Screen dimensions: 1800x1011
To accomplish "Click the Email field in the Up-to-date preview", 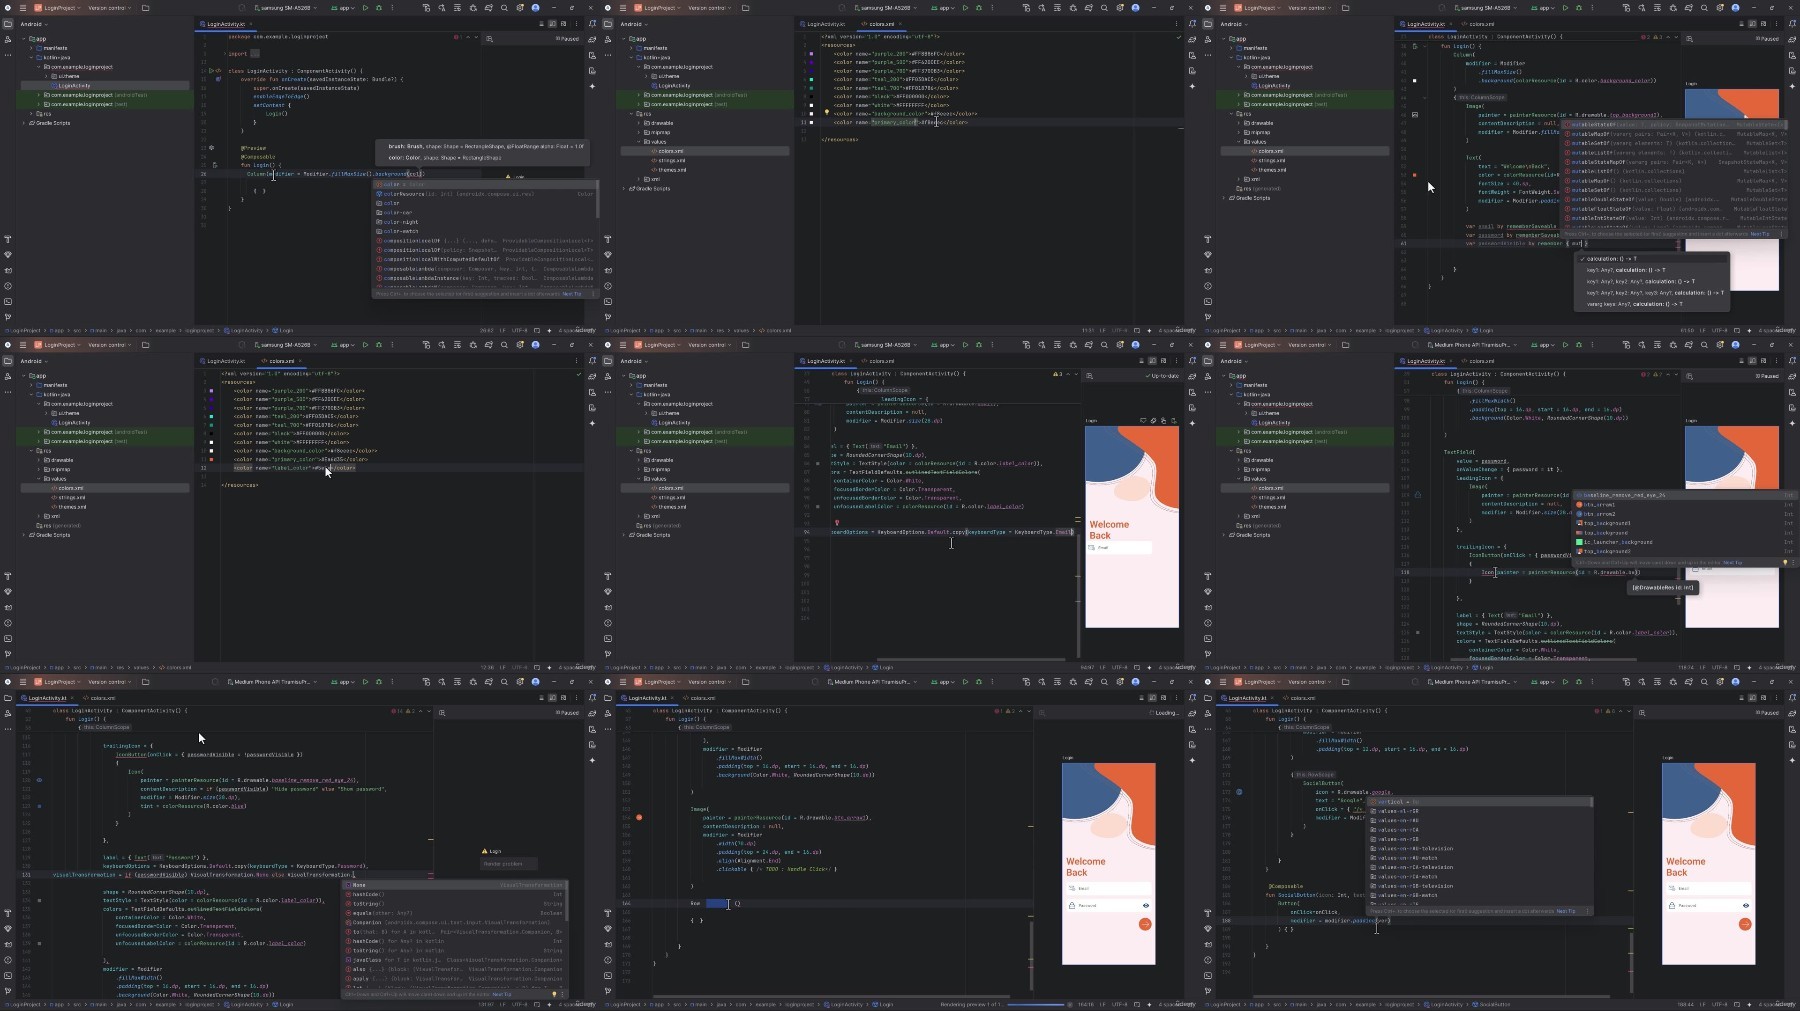I will coord(1120,547).
